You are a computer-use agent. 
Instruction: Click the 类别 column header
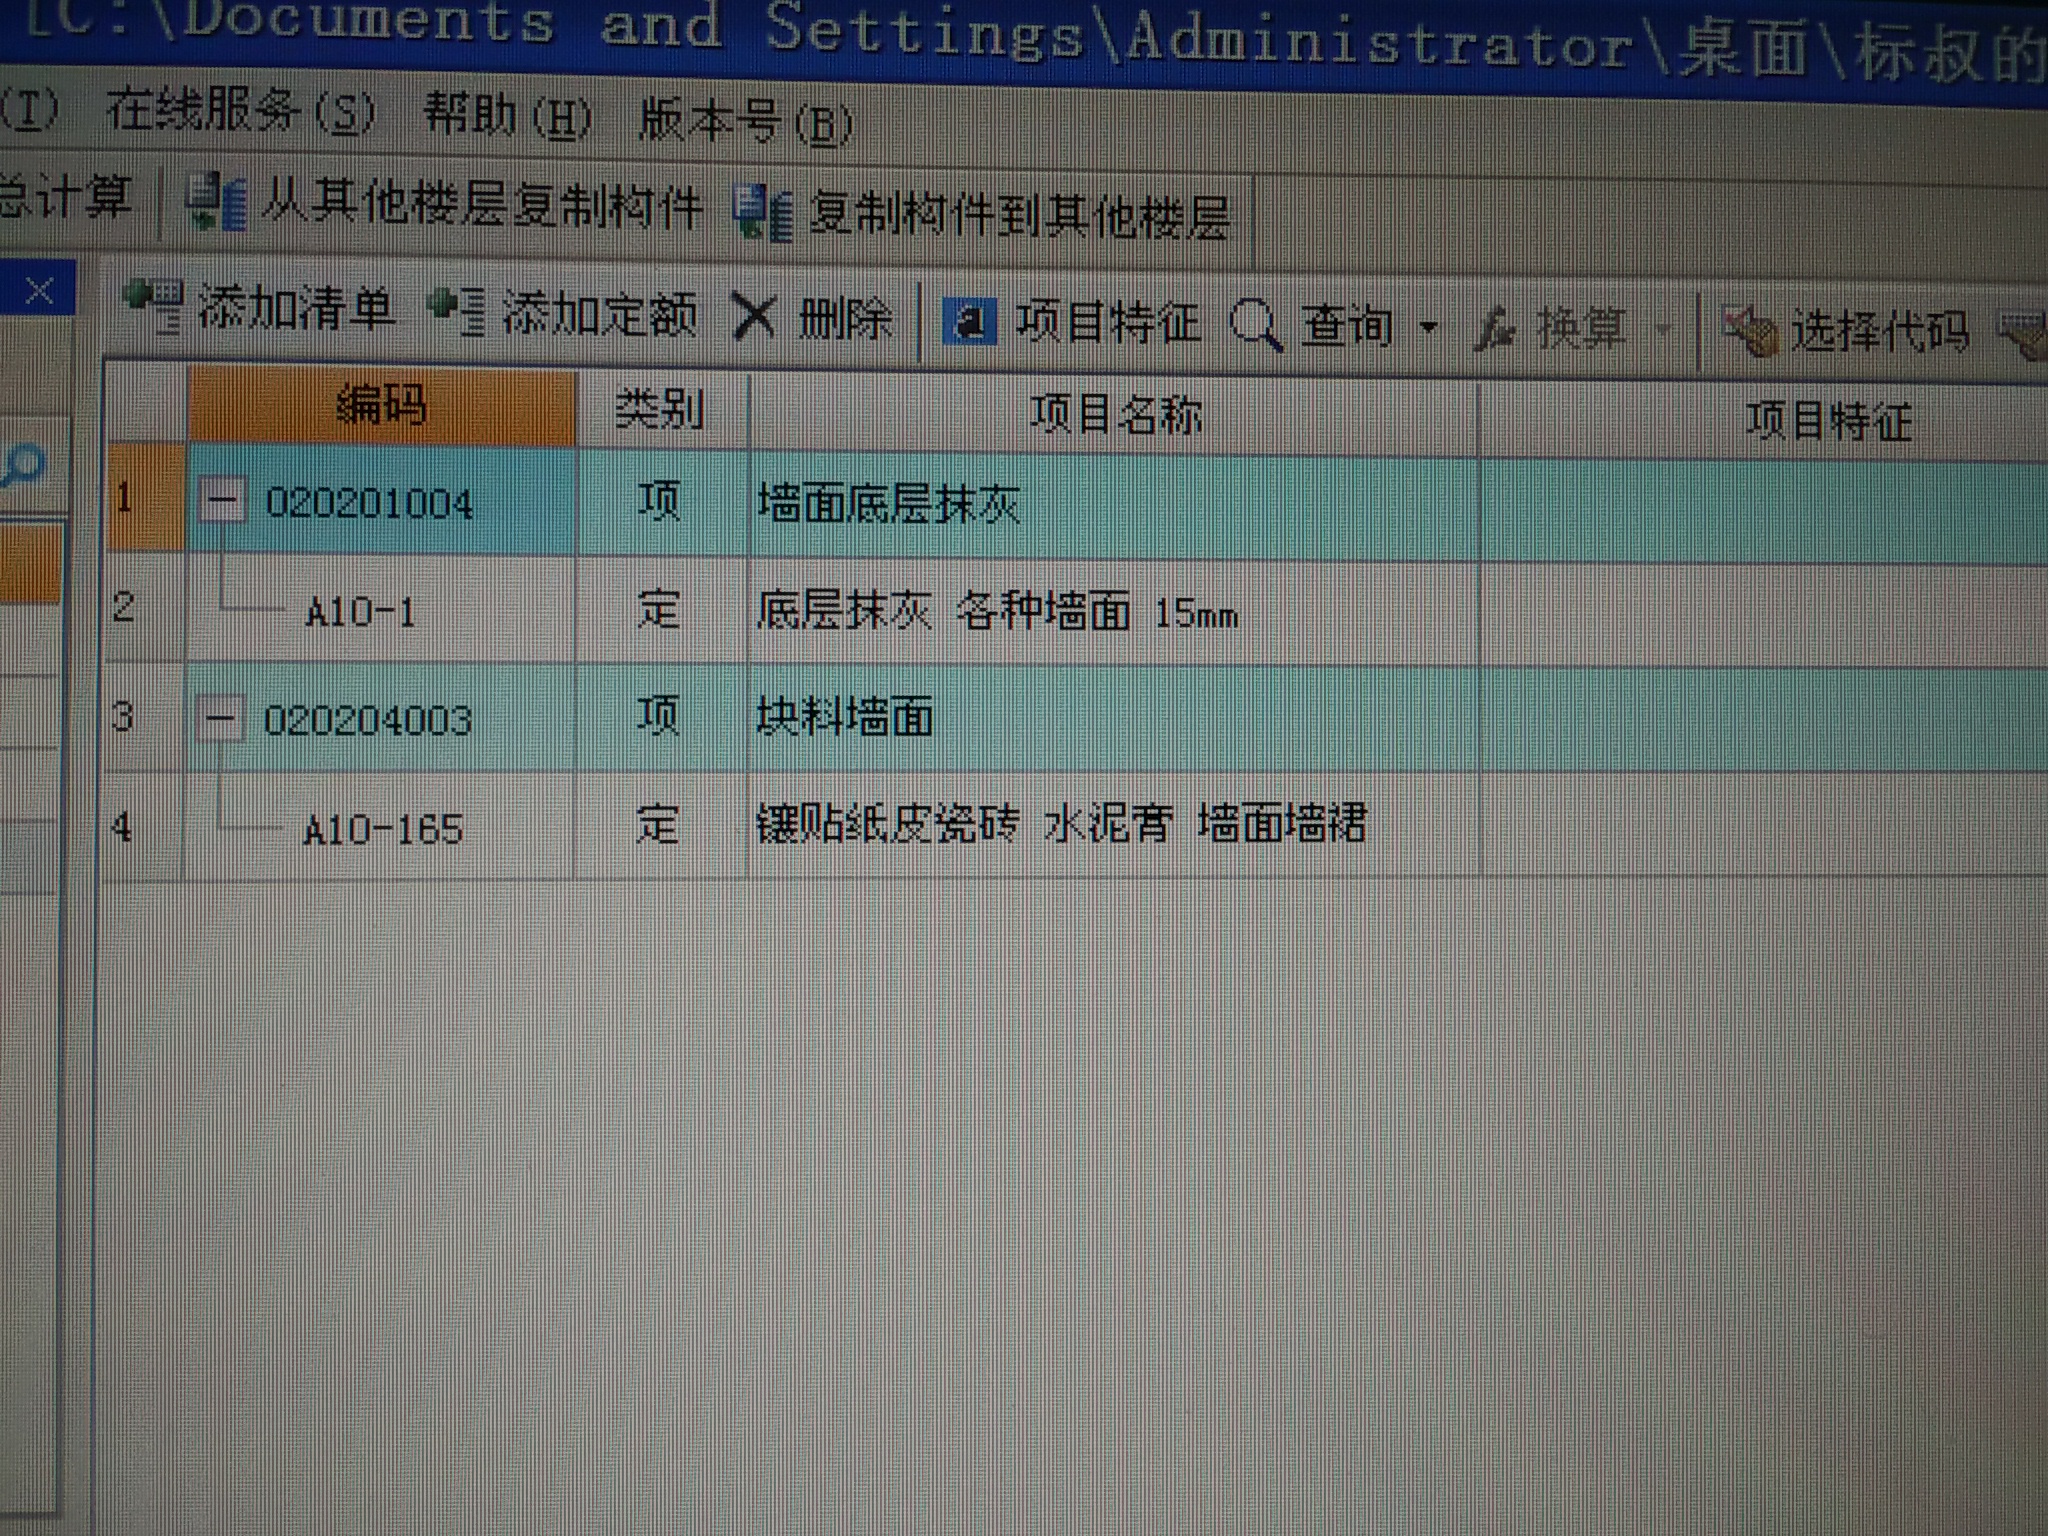(661, 411)
